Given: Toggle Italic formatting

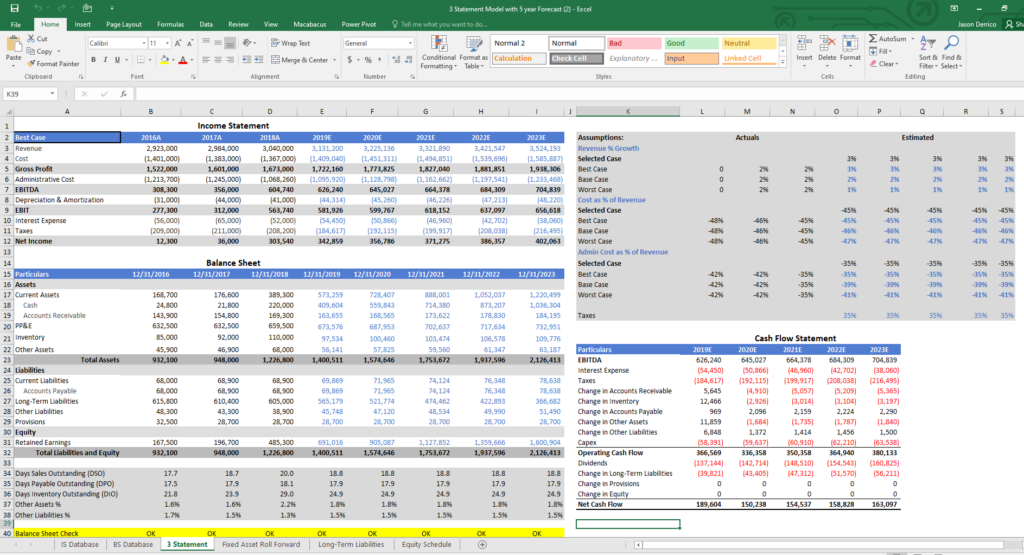Looking at the screenshot, I should coord(104,60).
